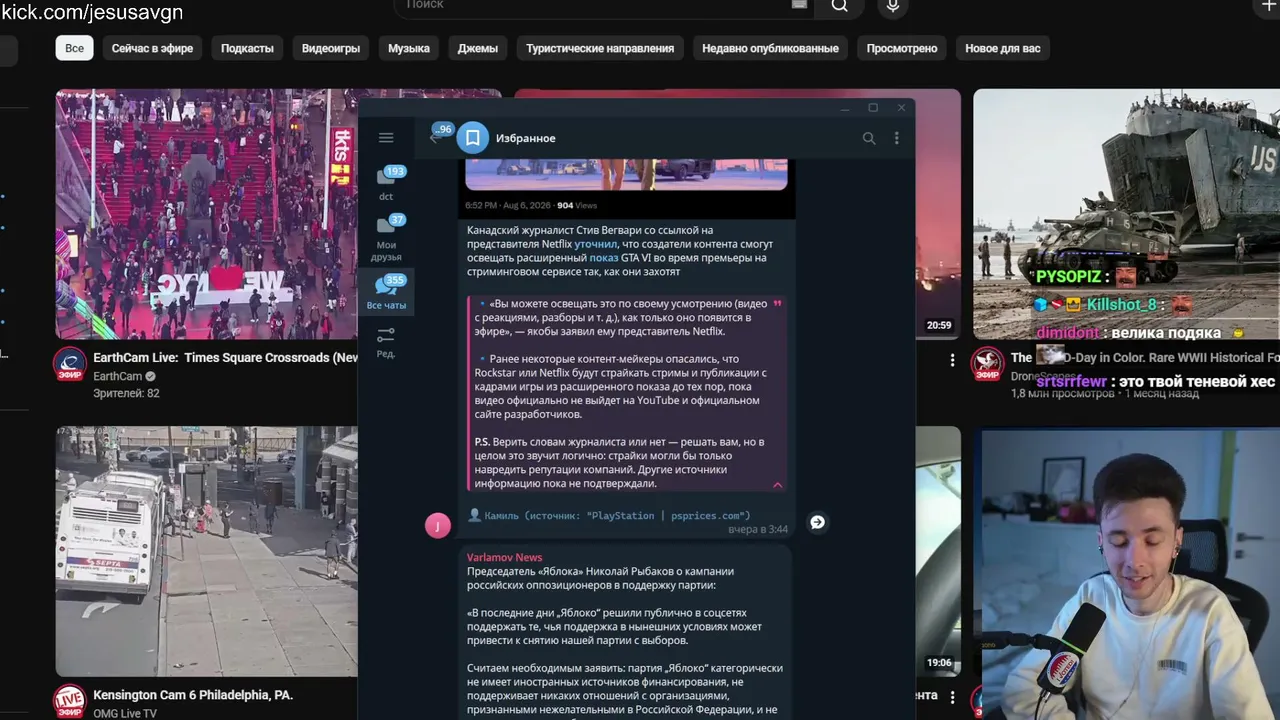Open the GTA VI image in message
Image resolution: width=1280 pixels, height=720 pixels.
tap(626, 173)
